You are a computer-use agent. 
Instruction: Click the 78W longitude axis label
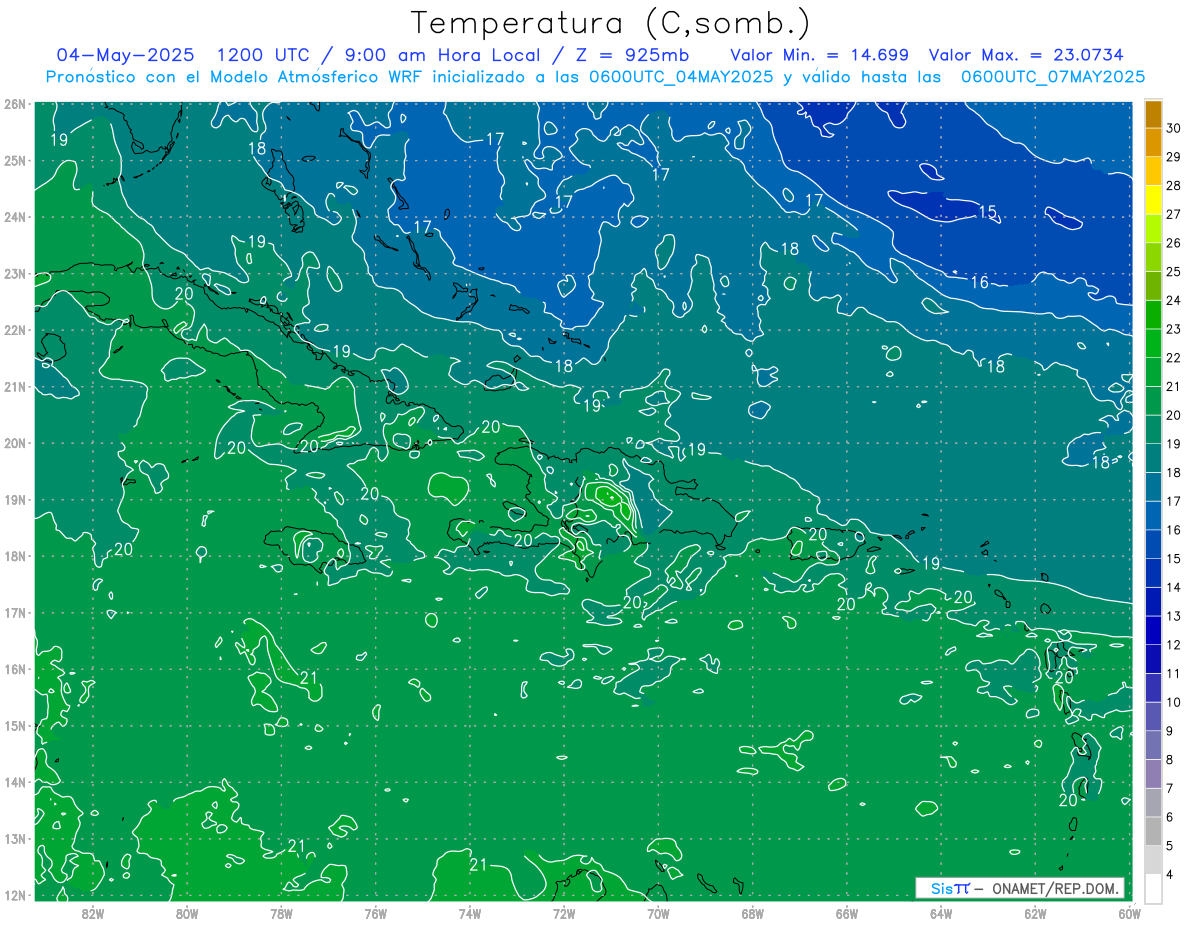coord(281,913)
